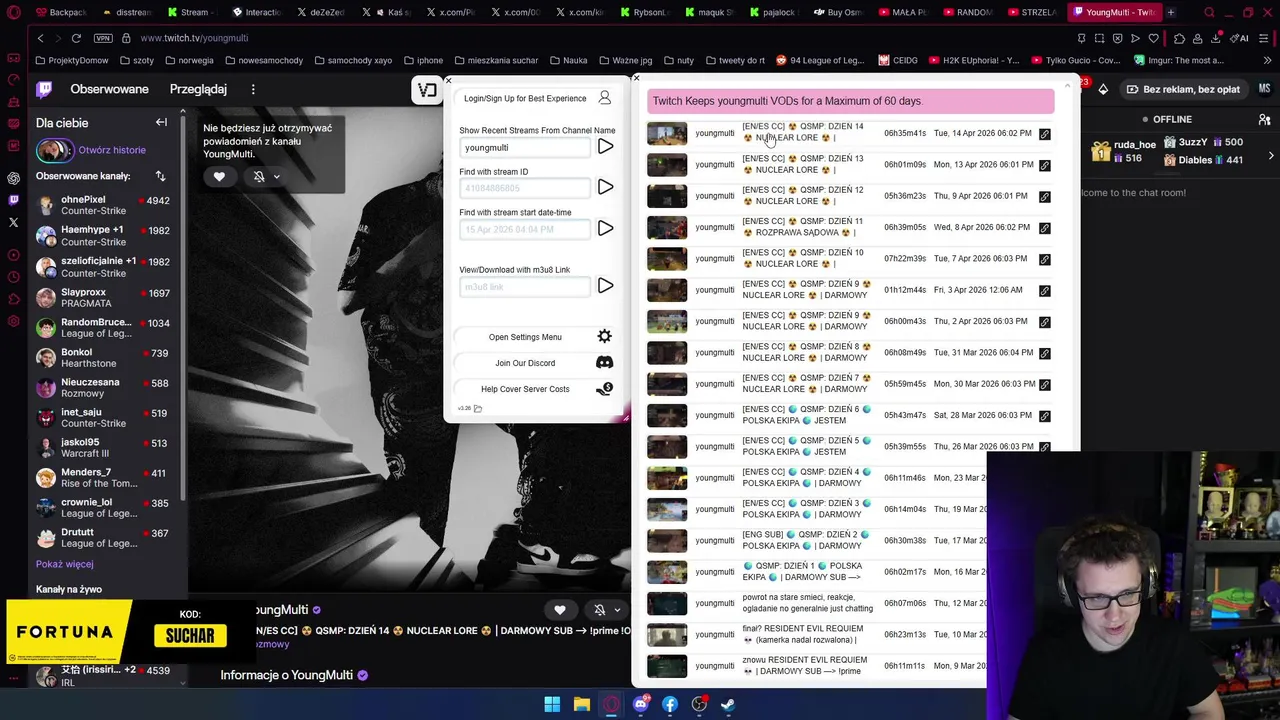
Task: Expand notification options chevron in popup
Action: tap(277, 177)
